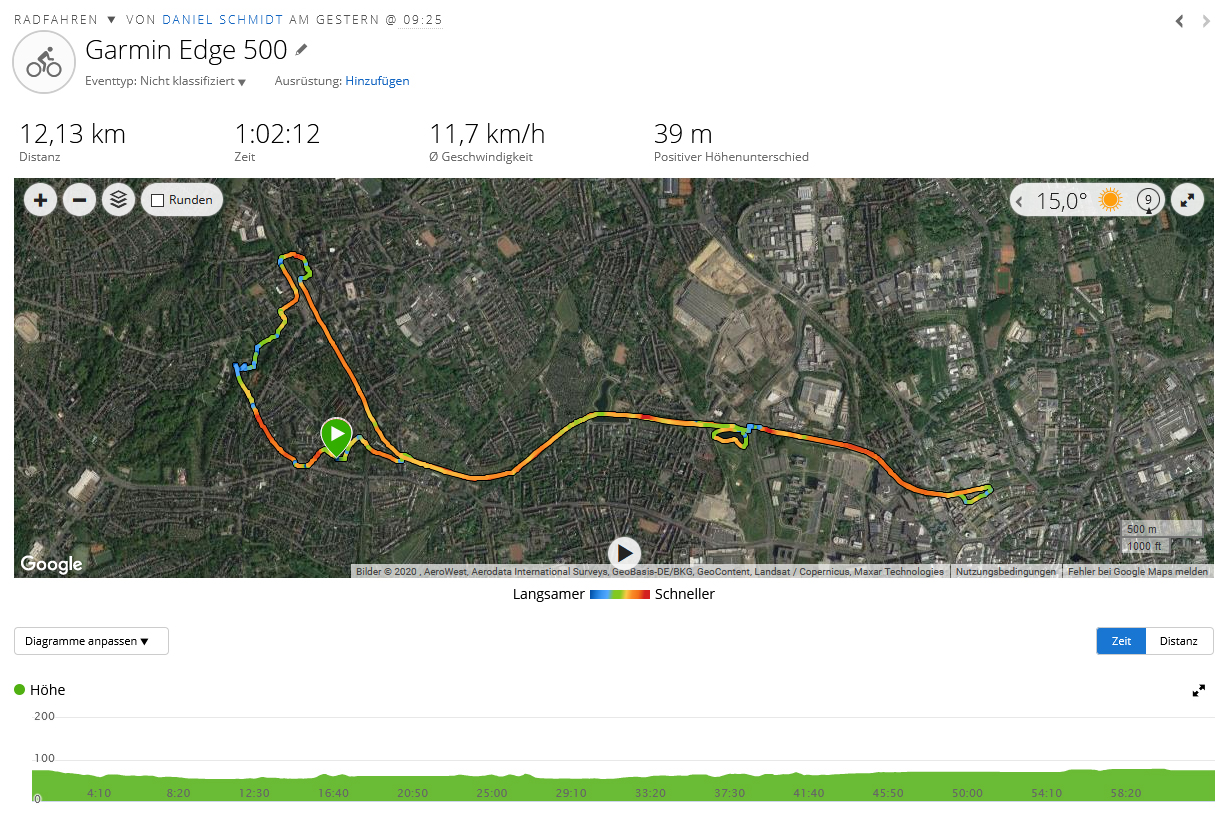Open the Hinzufügen equipment link

pos(377,81)
